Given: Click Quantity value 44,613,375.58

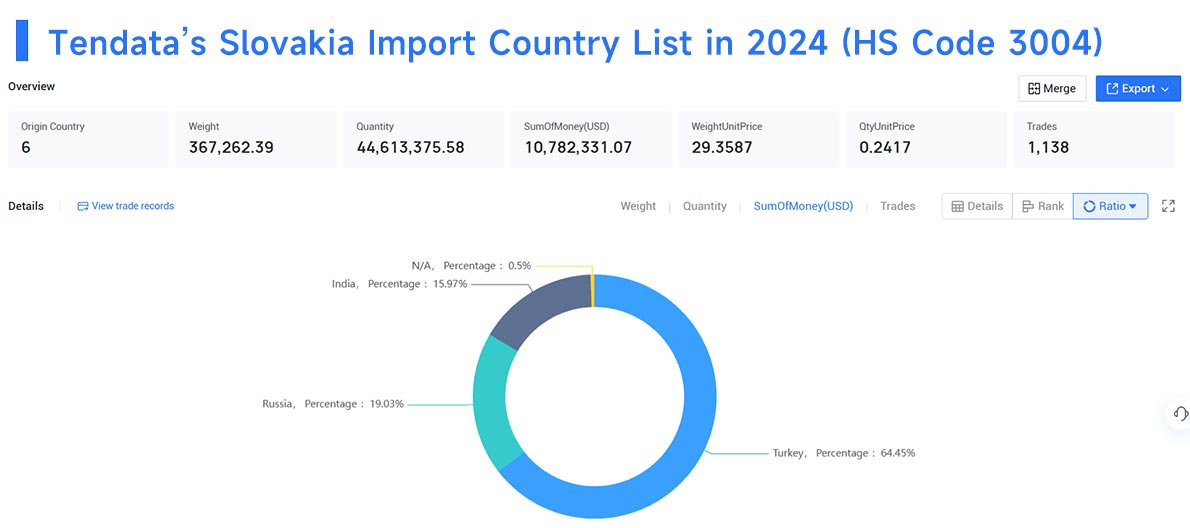Looking at the screenshot, I should [x=411, y=148].
